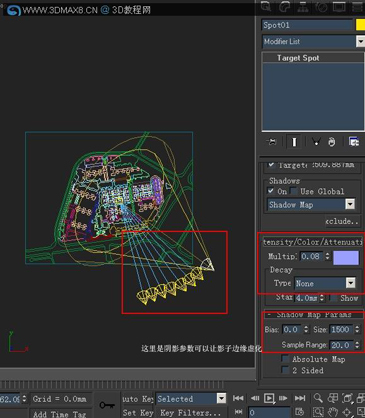Viewport: 365px width, 418px height.
Task: Select the Arc Rotate tool
Action: [x=347, y=412]
